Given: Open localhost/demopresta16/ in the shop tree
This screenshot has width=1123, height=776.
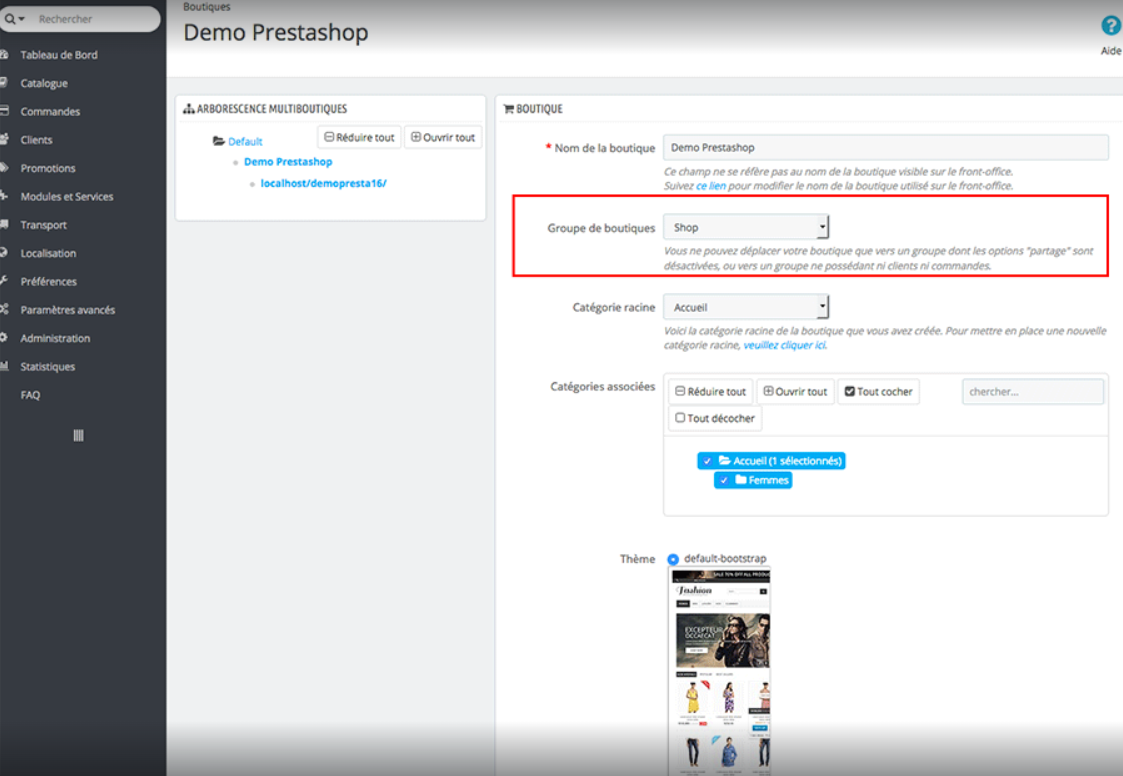Looking at the screenshot, I should coord(324,183).
